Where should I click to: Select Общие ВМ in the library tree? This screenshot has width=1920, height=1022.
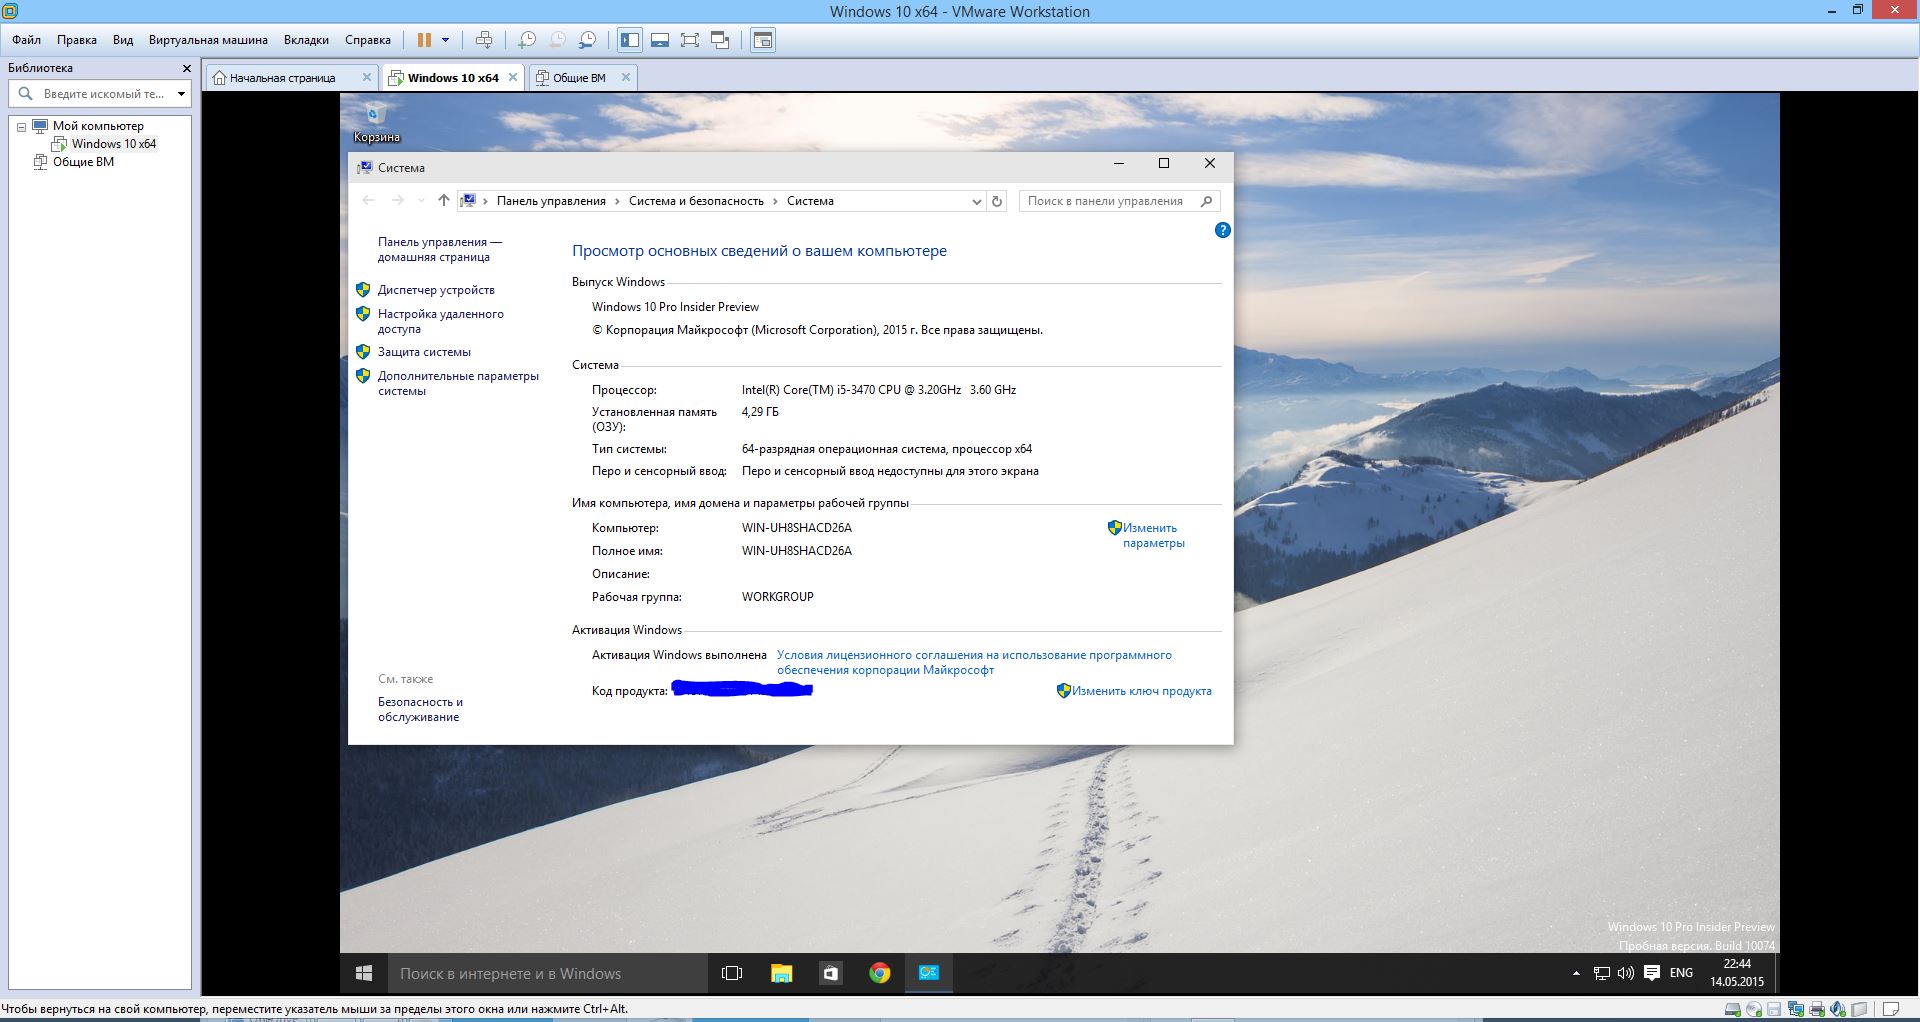click(x=83, y=162)
